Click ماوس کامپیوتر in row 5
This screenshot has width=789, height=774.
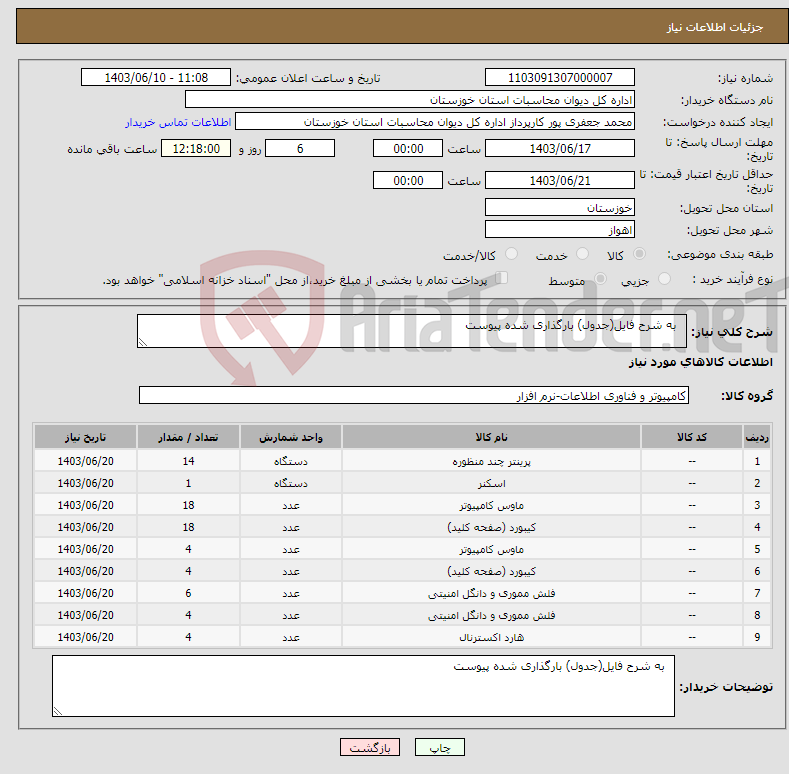point(491,550)
